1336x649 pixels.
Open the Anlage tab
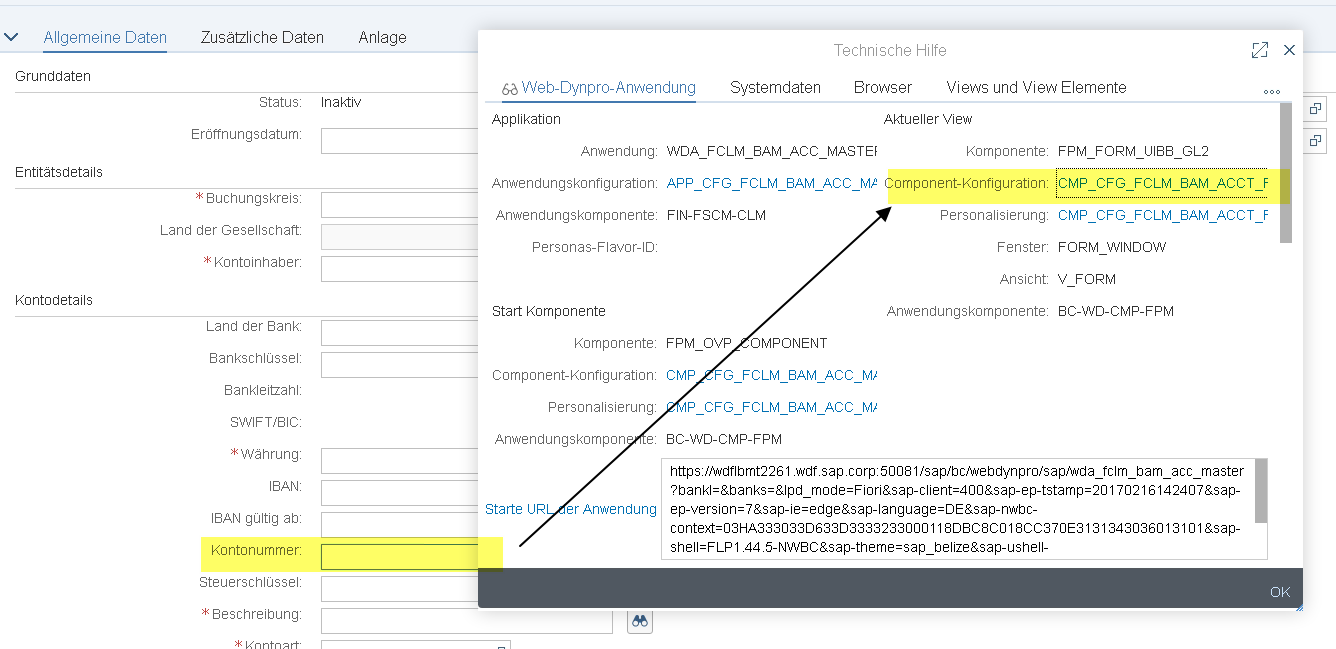point(382,37)
